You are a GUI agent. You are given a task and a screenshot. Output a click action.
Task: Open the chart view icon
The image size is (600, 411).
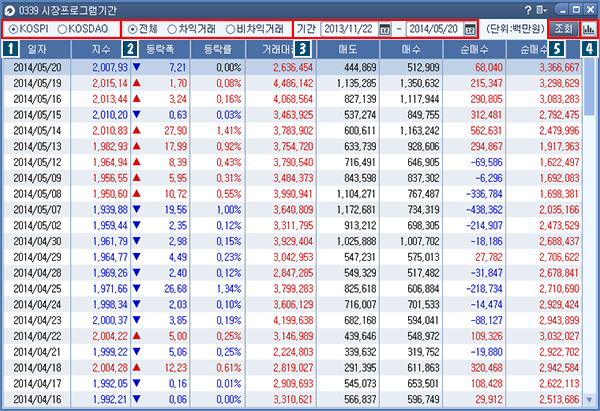(x=588, y=29)
